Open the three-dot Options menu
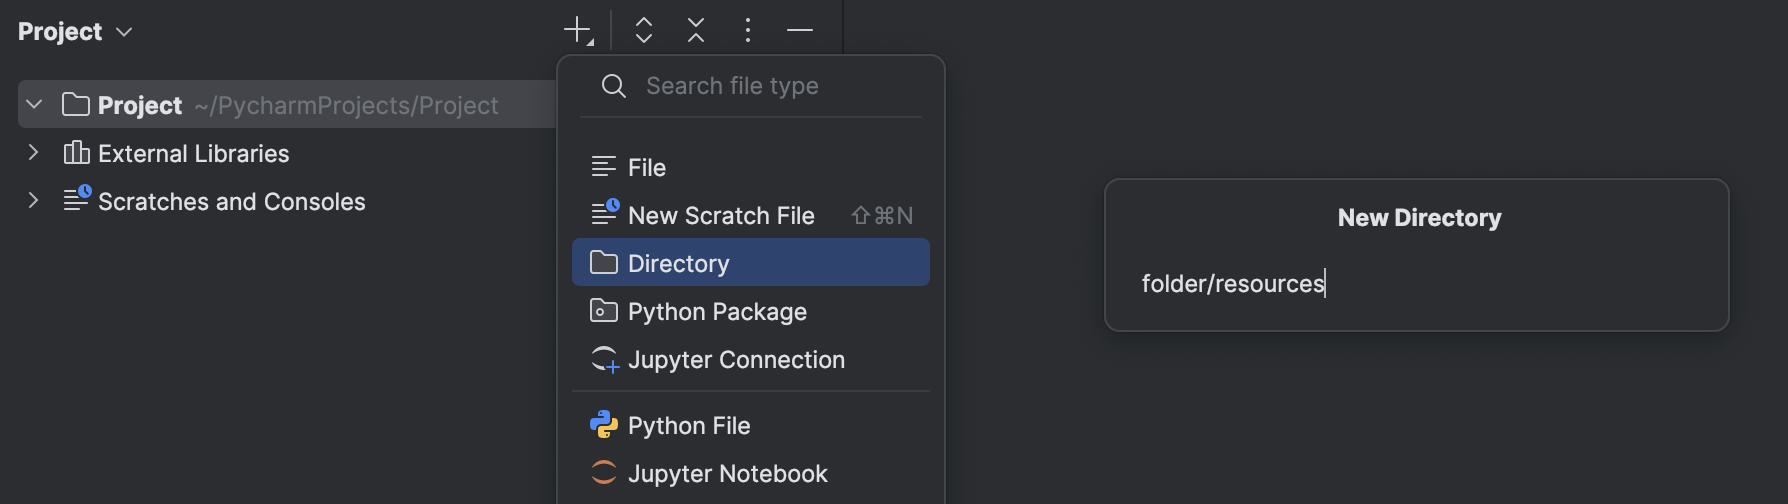This screenshot has width=1788, height=504. click(x=747, y=31)
